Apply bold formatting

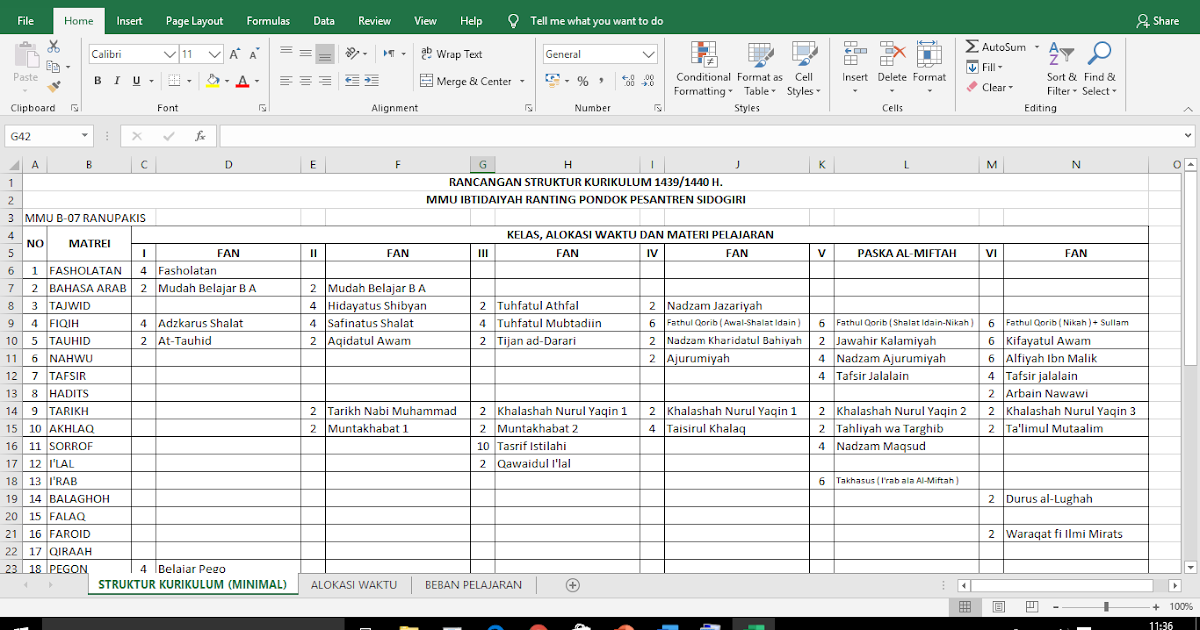pyautogui.click(x=97, y=79)
